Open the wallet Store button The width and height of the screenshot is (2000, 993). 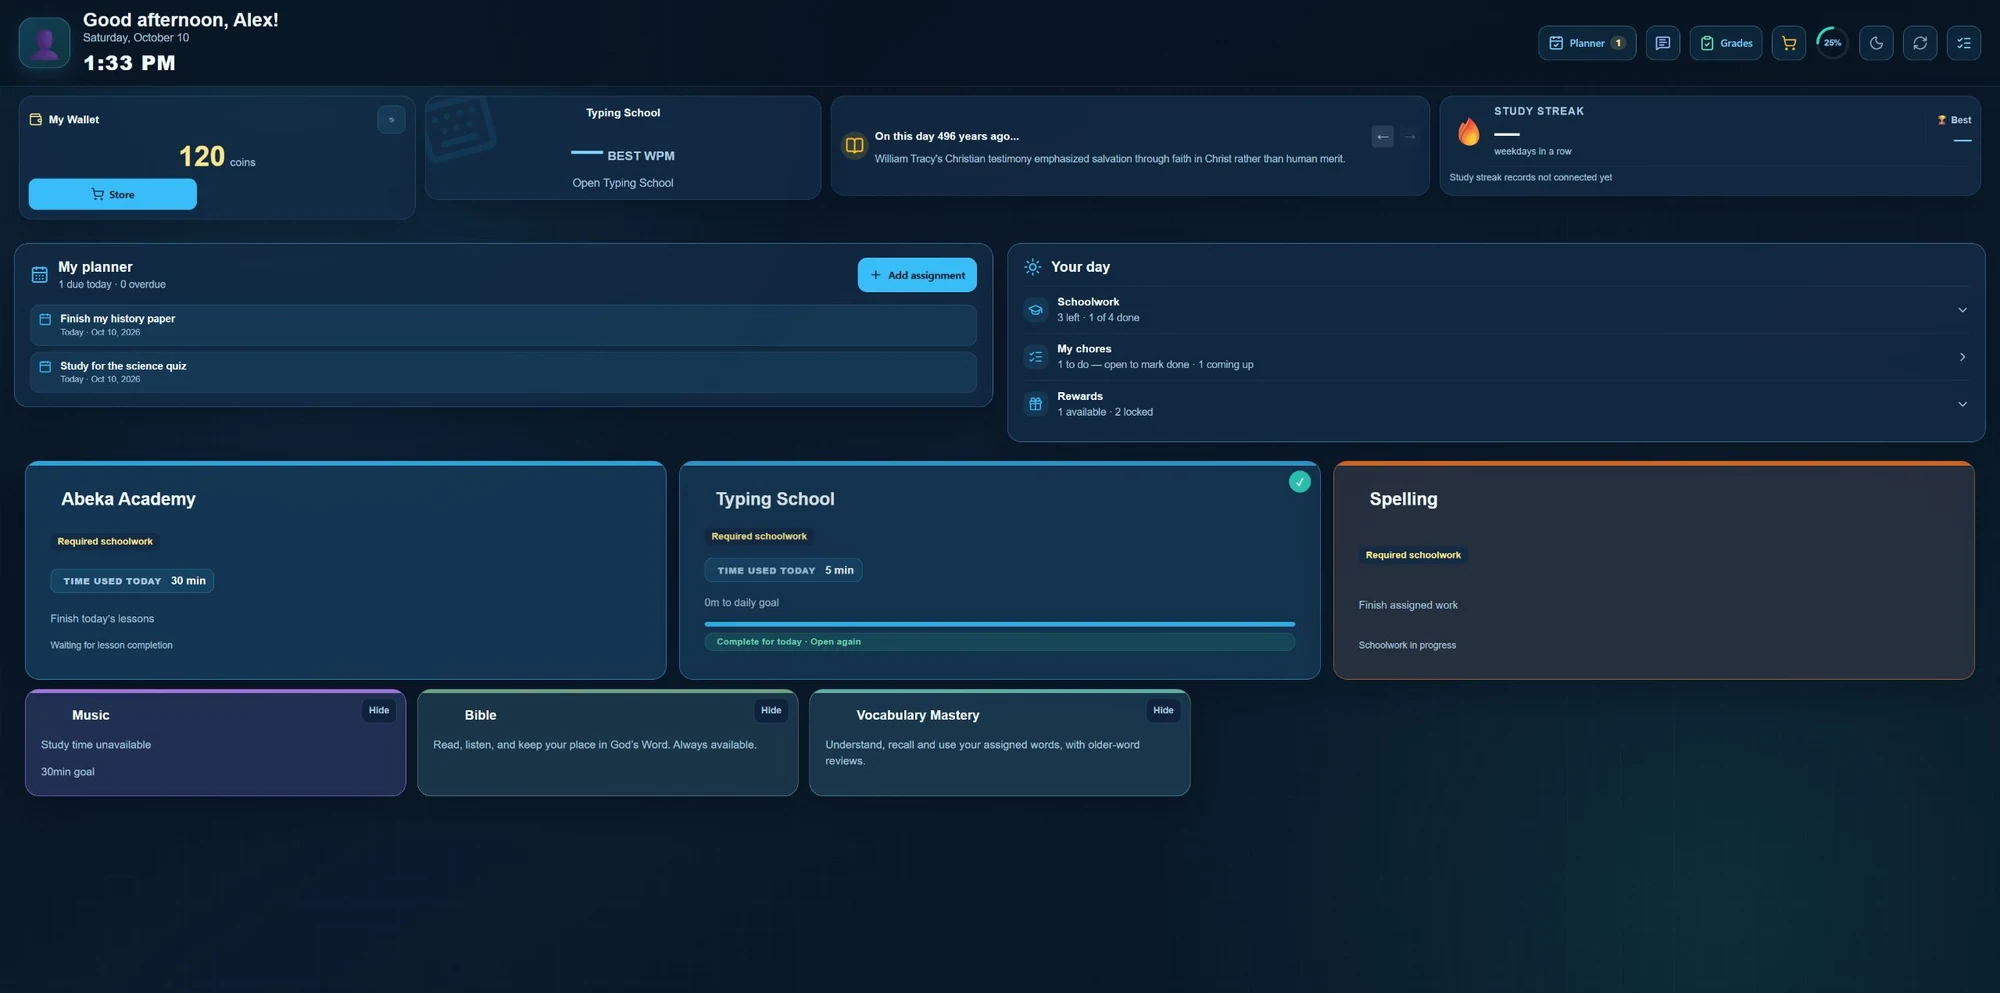pos(113,194)
